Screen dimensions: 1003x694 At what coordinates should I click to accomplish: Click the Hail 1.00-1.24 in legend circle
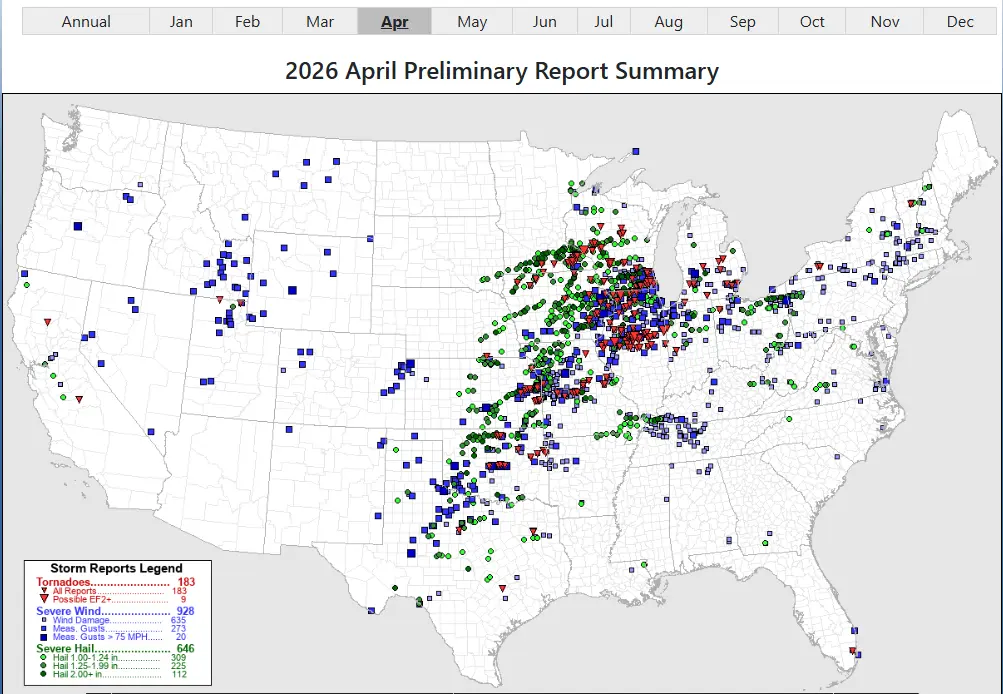(x=44, y=658)
